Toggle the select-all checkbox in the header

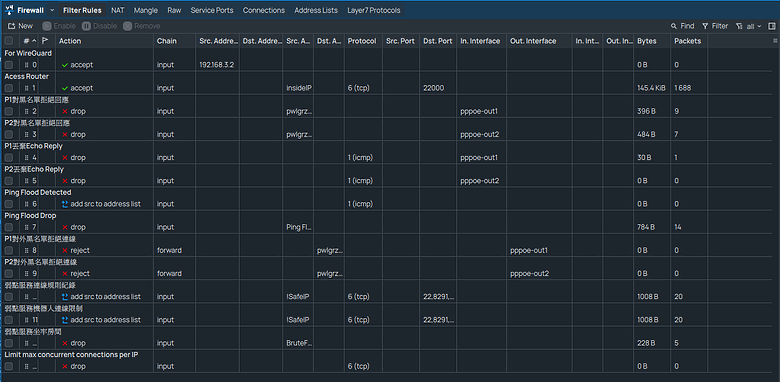9,41
